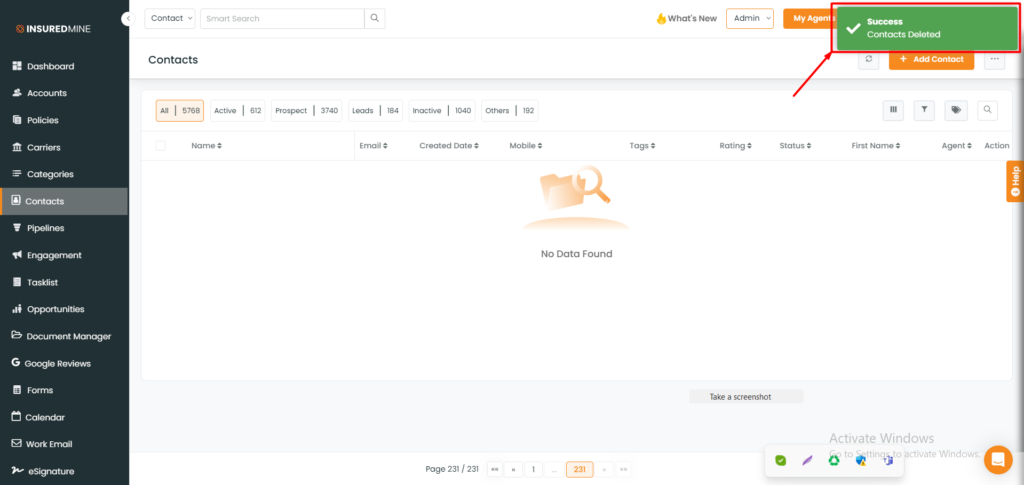Sort by Tags column

(643, 146)
